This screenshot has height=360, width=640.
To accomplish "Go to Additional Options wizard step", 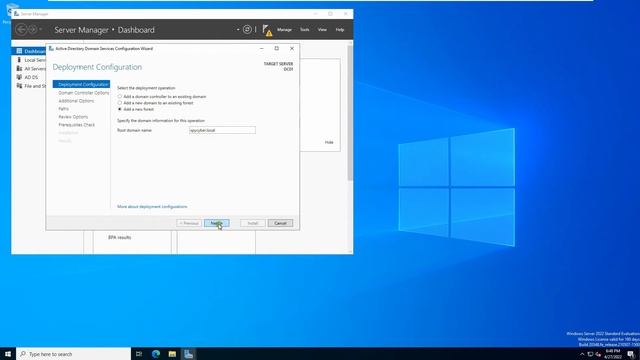I will [x=76, y=101].
